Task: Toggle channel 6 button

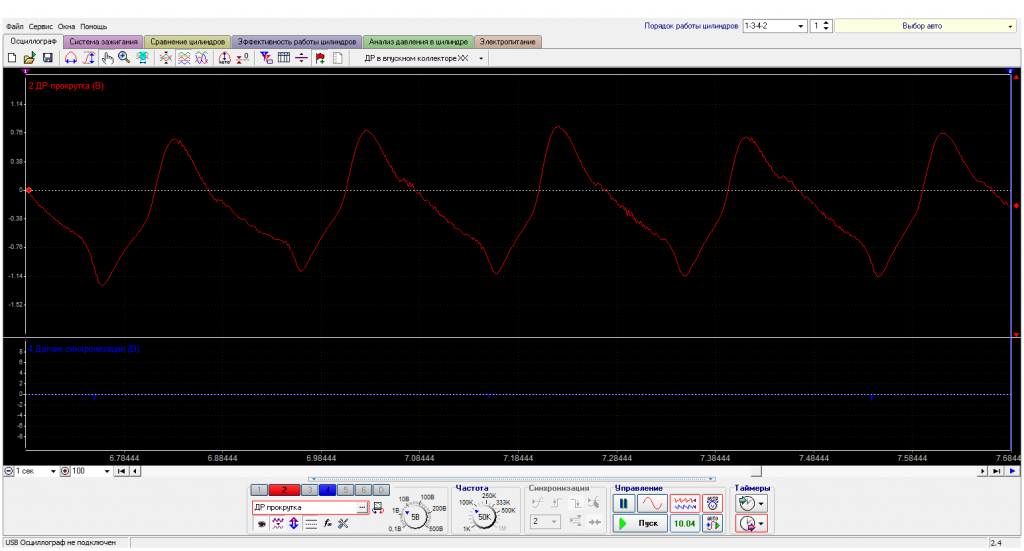Action: [x=363, y=490]
